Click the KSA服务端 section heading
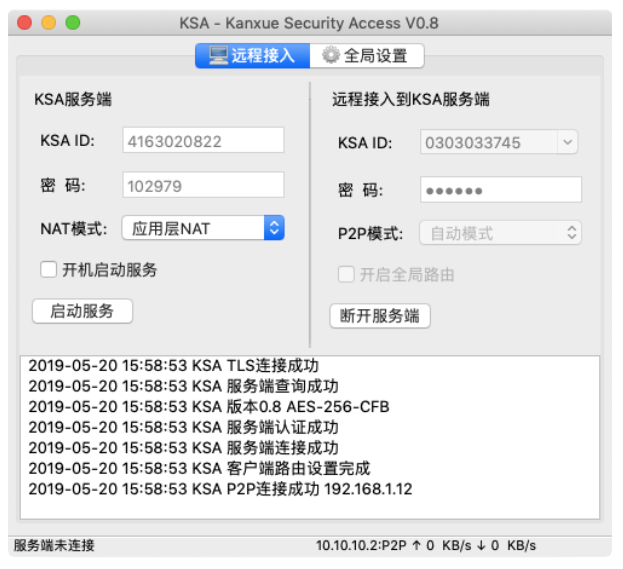This screenshot has width=623, height=569. point(73,99)
